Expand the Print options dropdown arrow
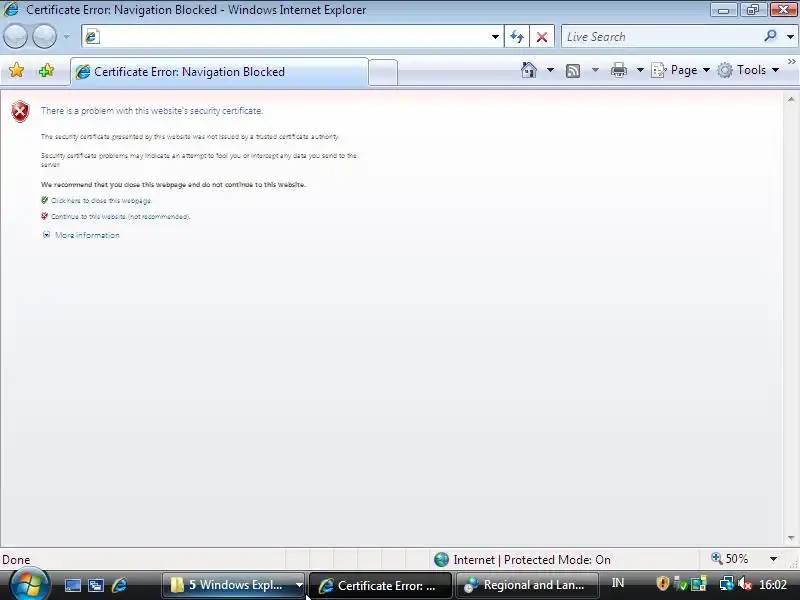800x600 pixels. (640, 70)
